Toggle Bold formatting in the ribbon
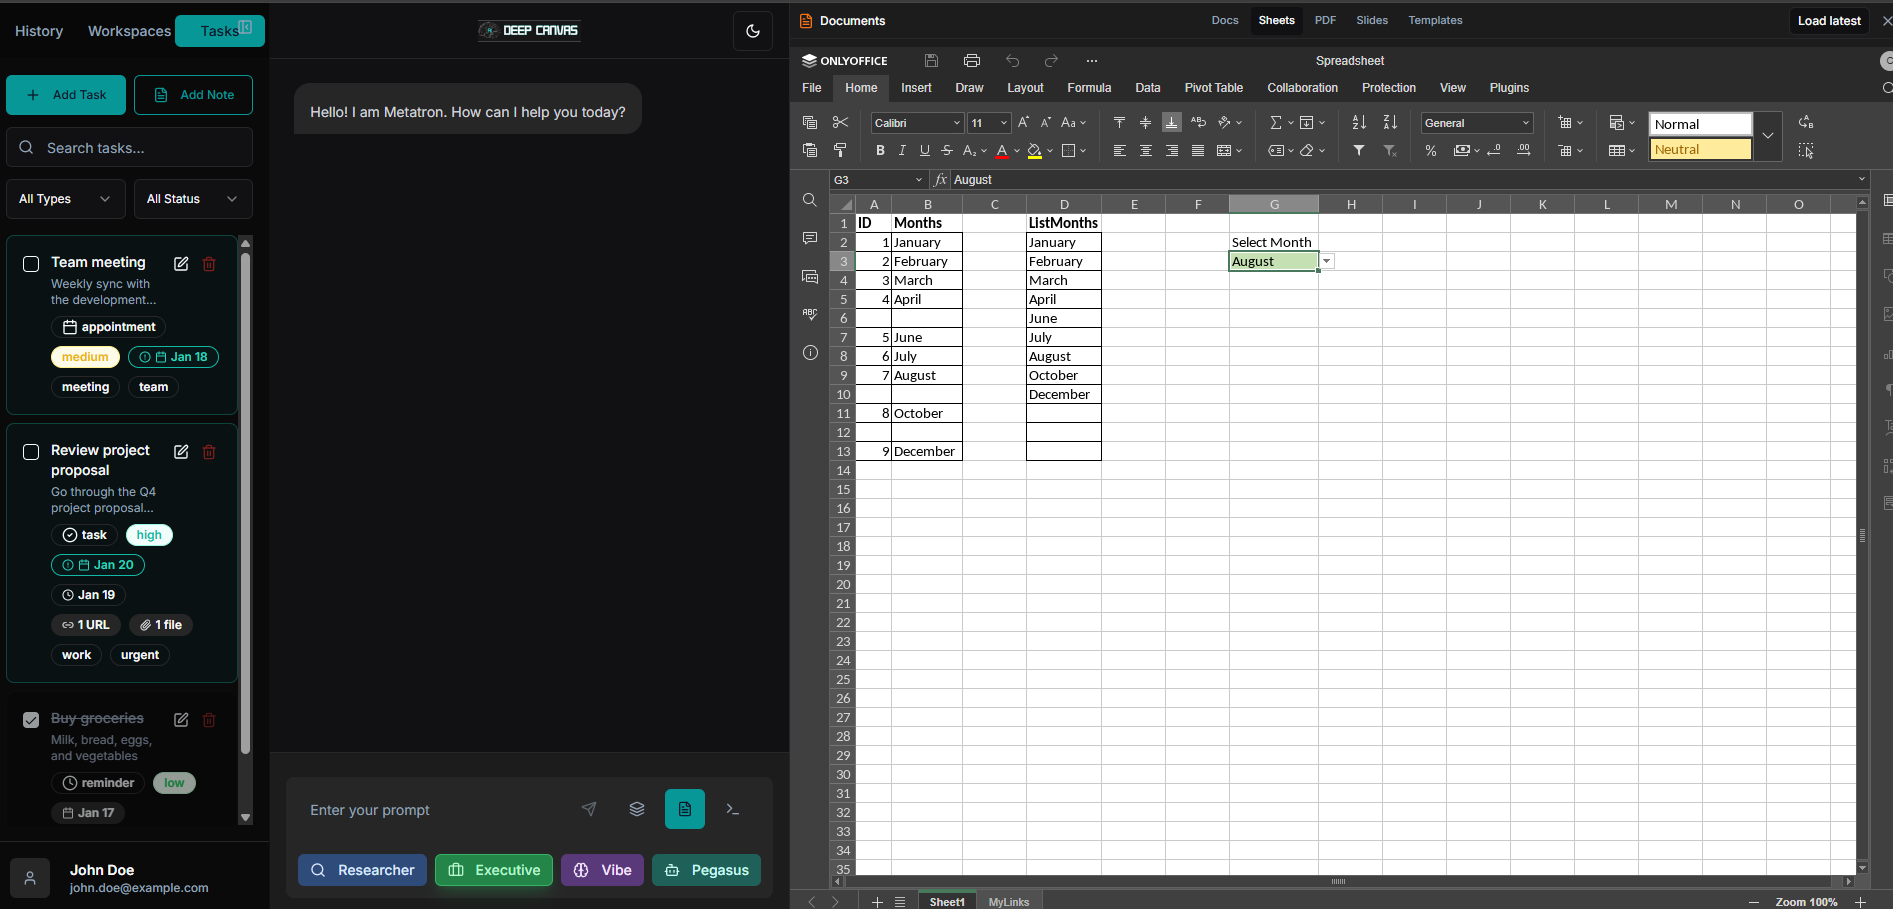This screenshot has height=909, width=1893. point(880,151)
